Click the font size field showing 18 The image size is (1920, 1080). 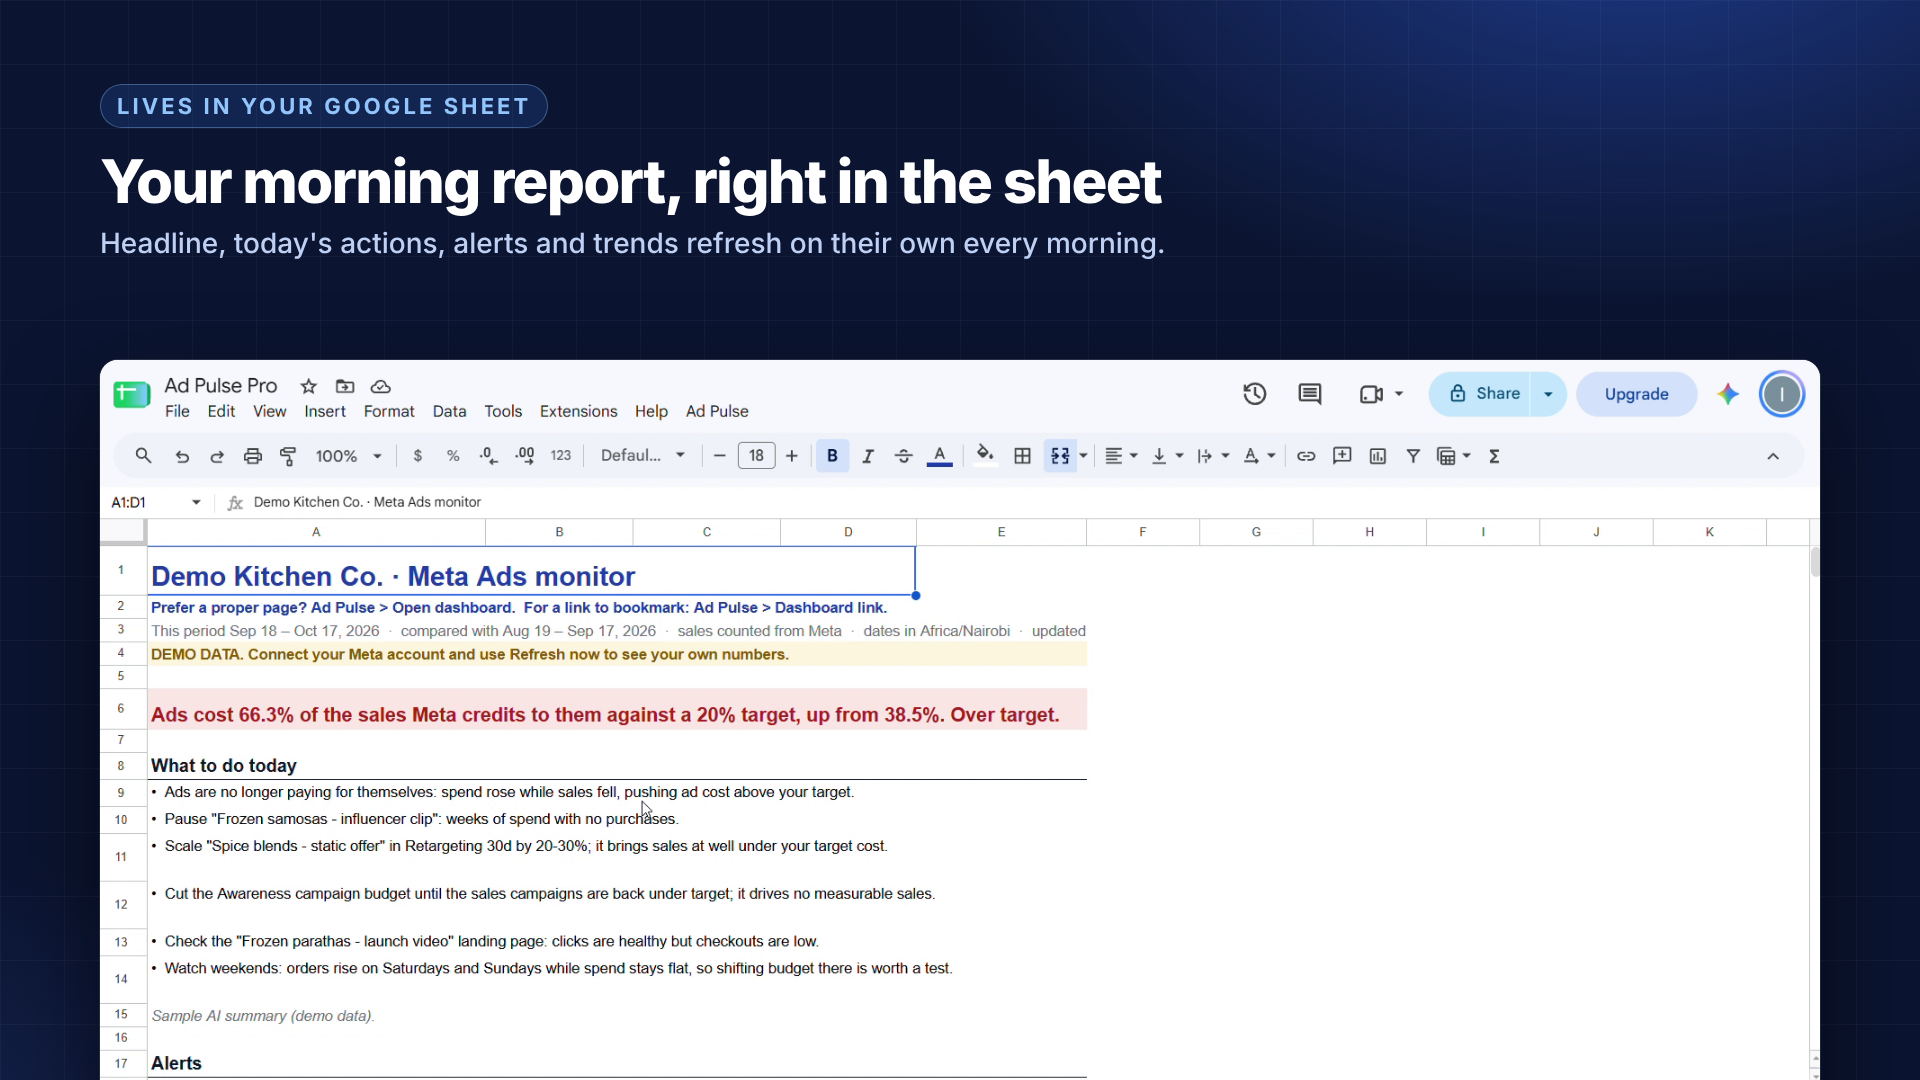757,456
